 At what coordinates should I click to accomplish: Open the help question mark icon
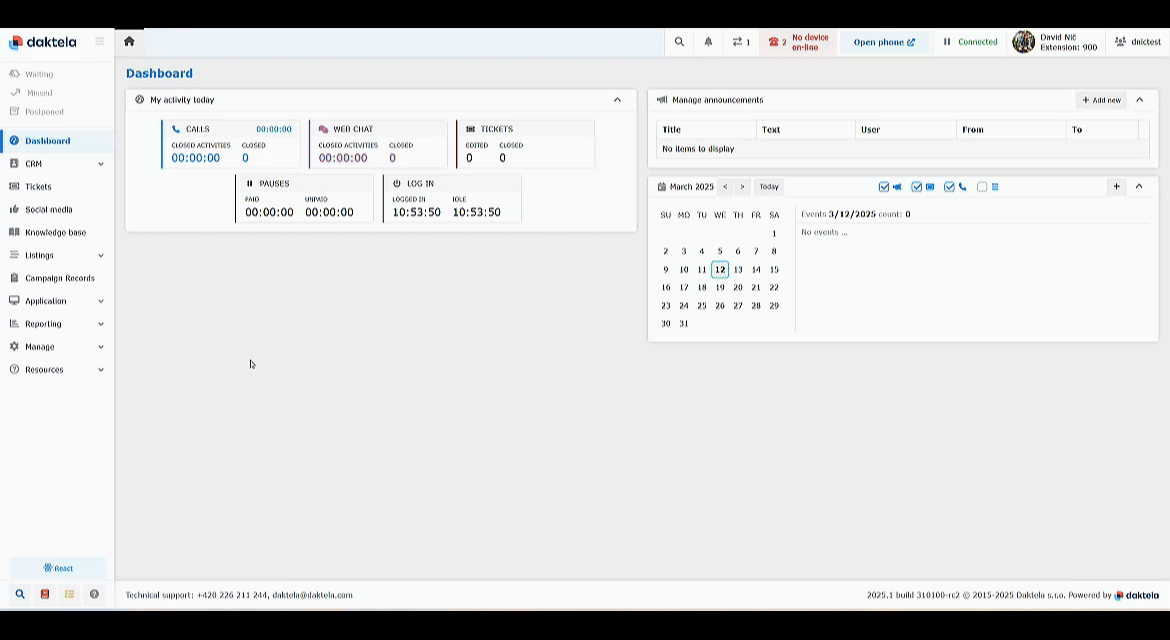point(94,594)
